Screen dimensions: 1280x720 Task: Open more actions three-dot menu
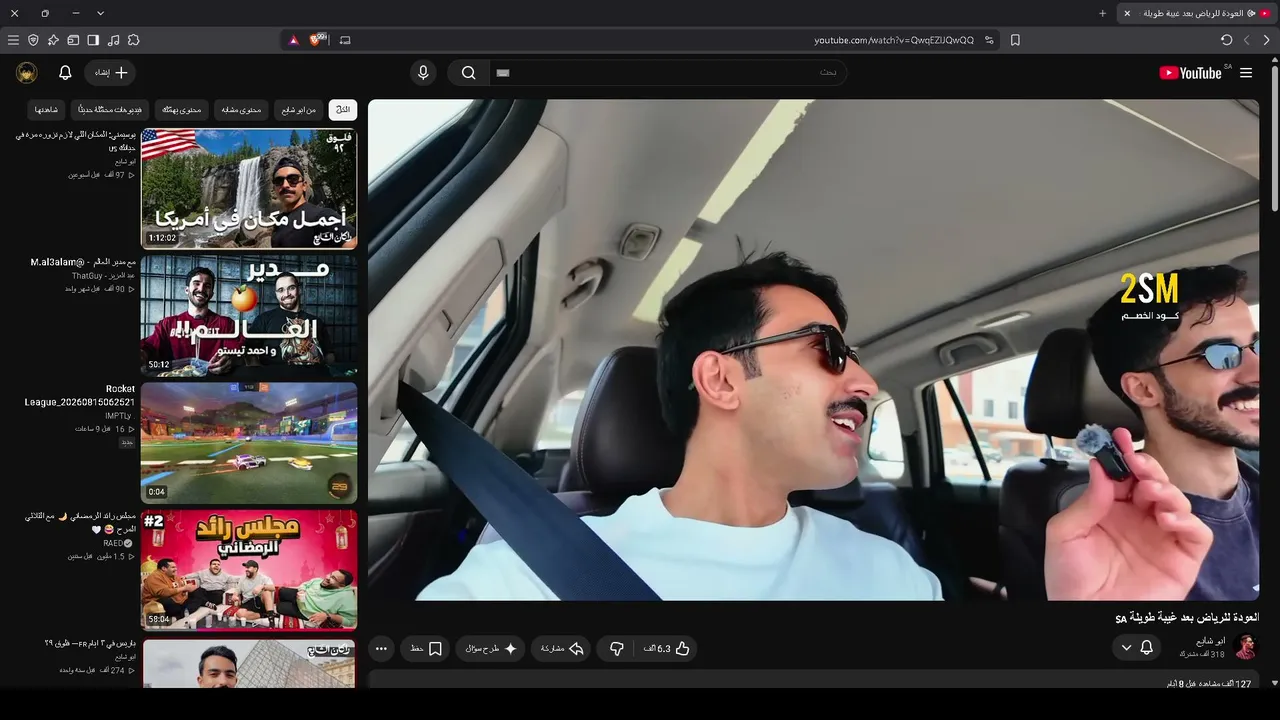(381, 649)
